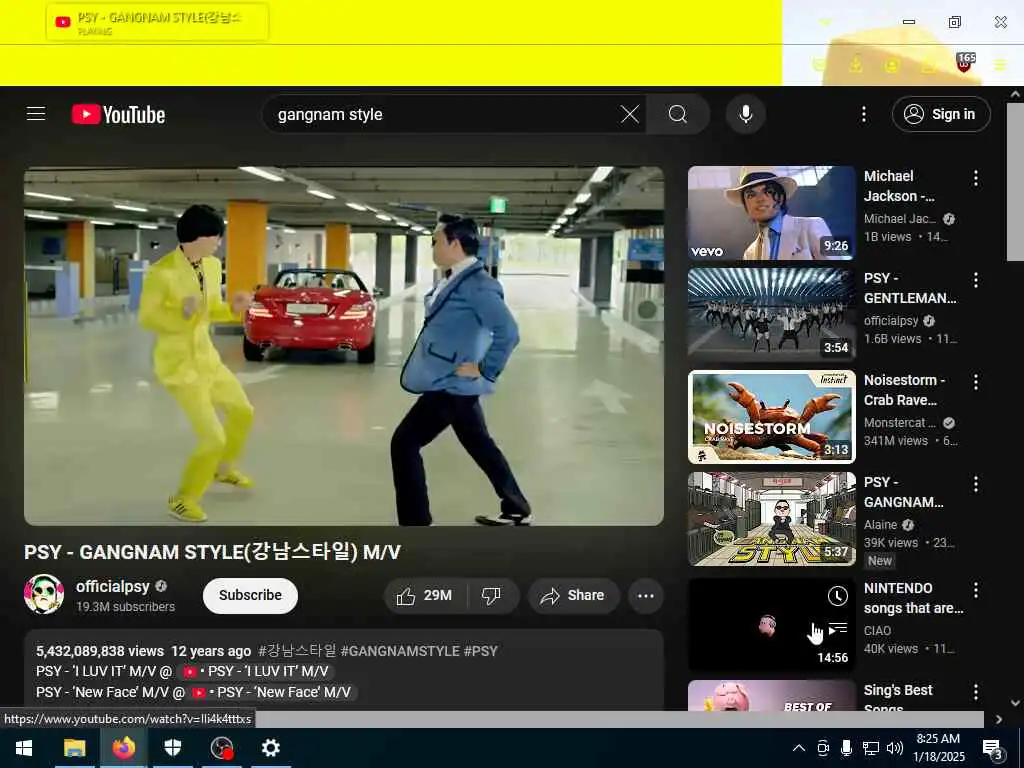This screenshot has width=1024, height=768.
Task: Clear the gangnam style search text
Action: coord(630,114)
